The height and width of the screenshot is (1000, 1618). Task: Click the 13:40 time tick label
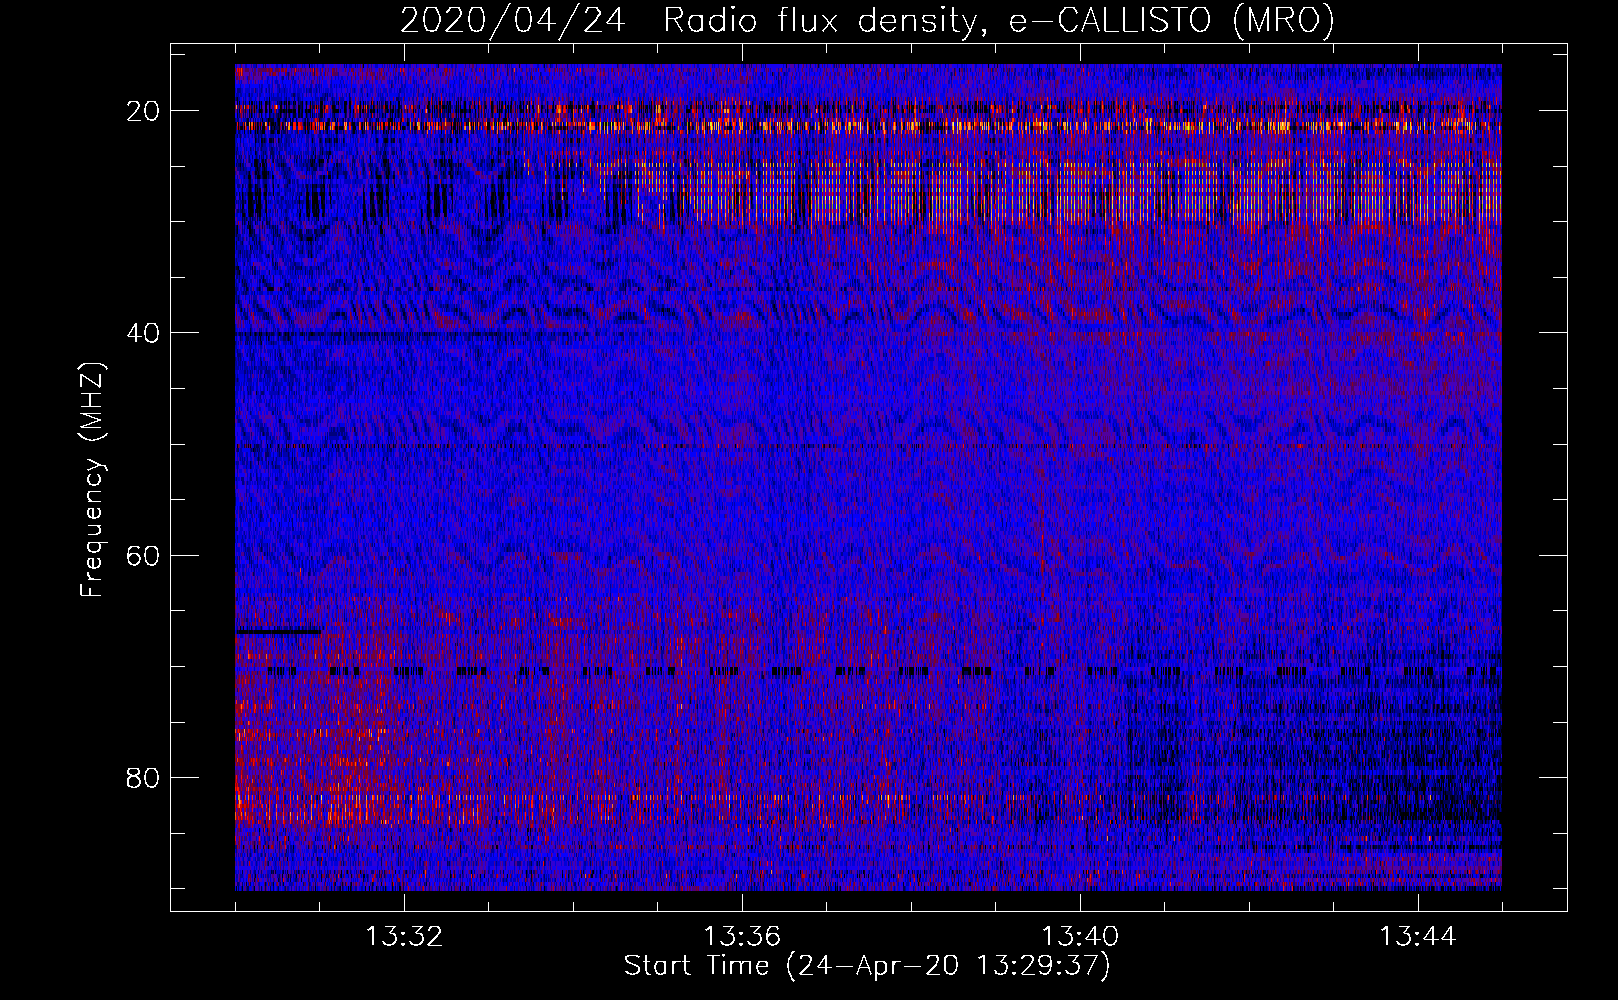(1080, 937)
